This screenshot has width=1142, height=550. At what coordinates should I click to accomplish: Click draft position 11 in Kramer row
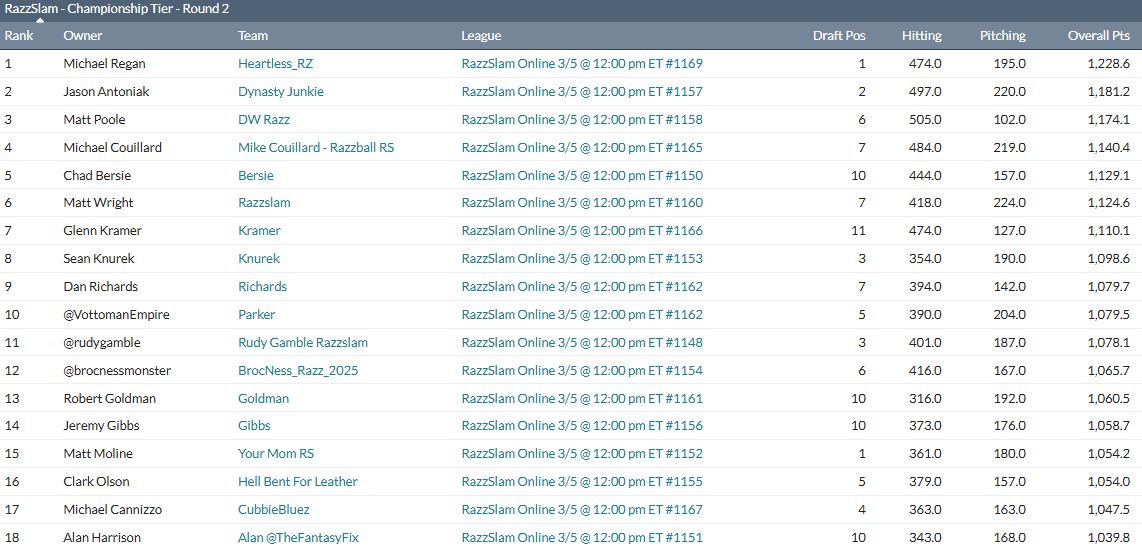point(859,231)
